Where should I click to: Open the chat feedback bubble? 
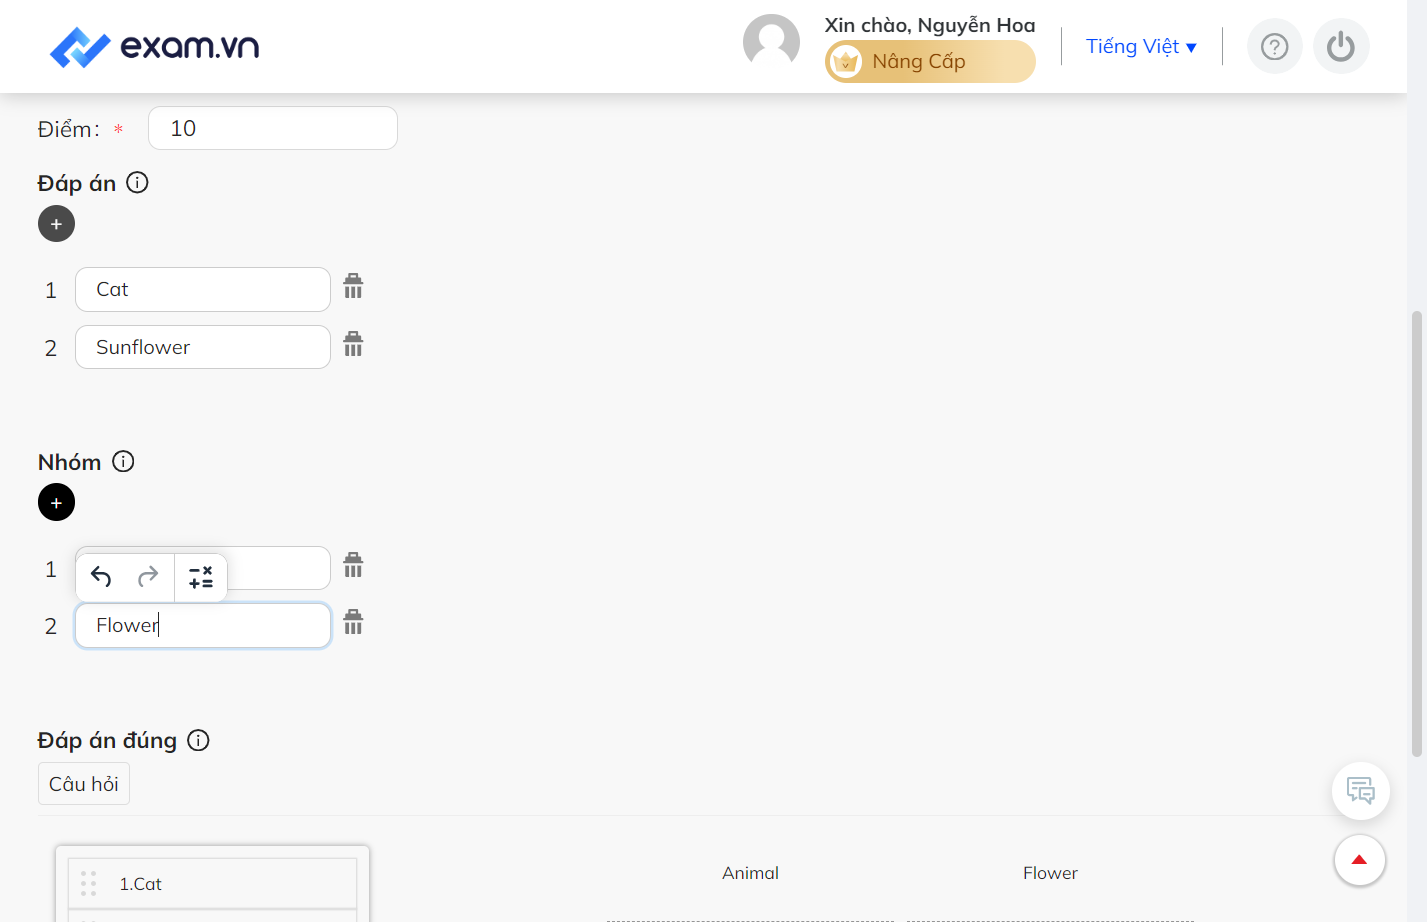1361,791
